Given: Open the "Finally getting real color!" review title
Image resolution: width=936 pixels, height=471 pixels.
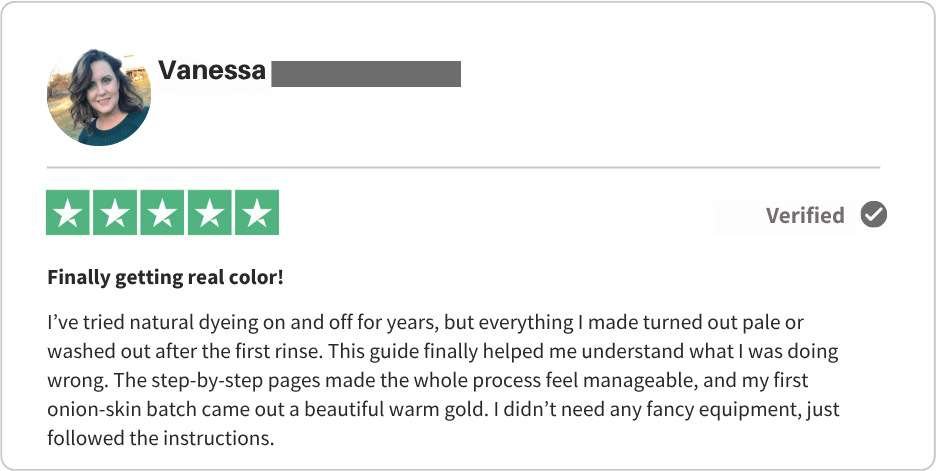Looking at the screenshot, I should (165, 277).
